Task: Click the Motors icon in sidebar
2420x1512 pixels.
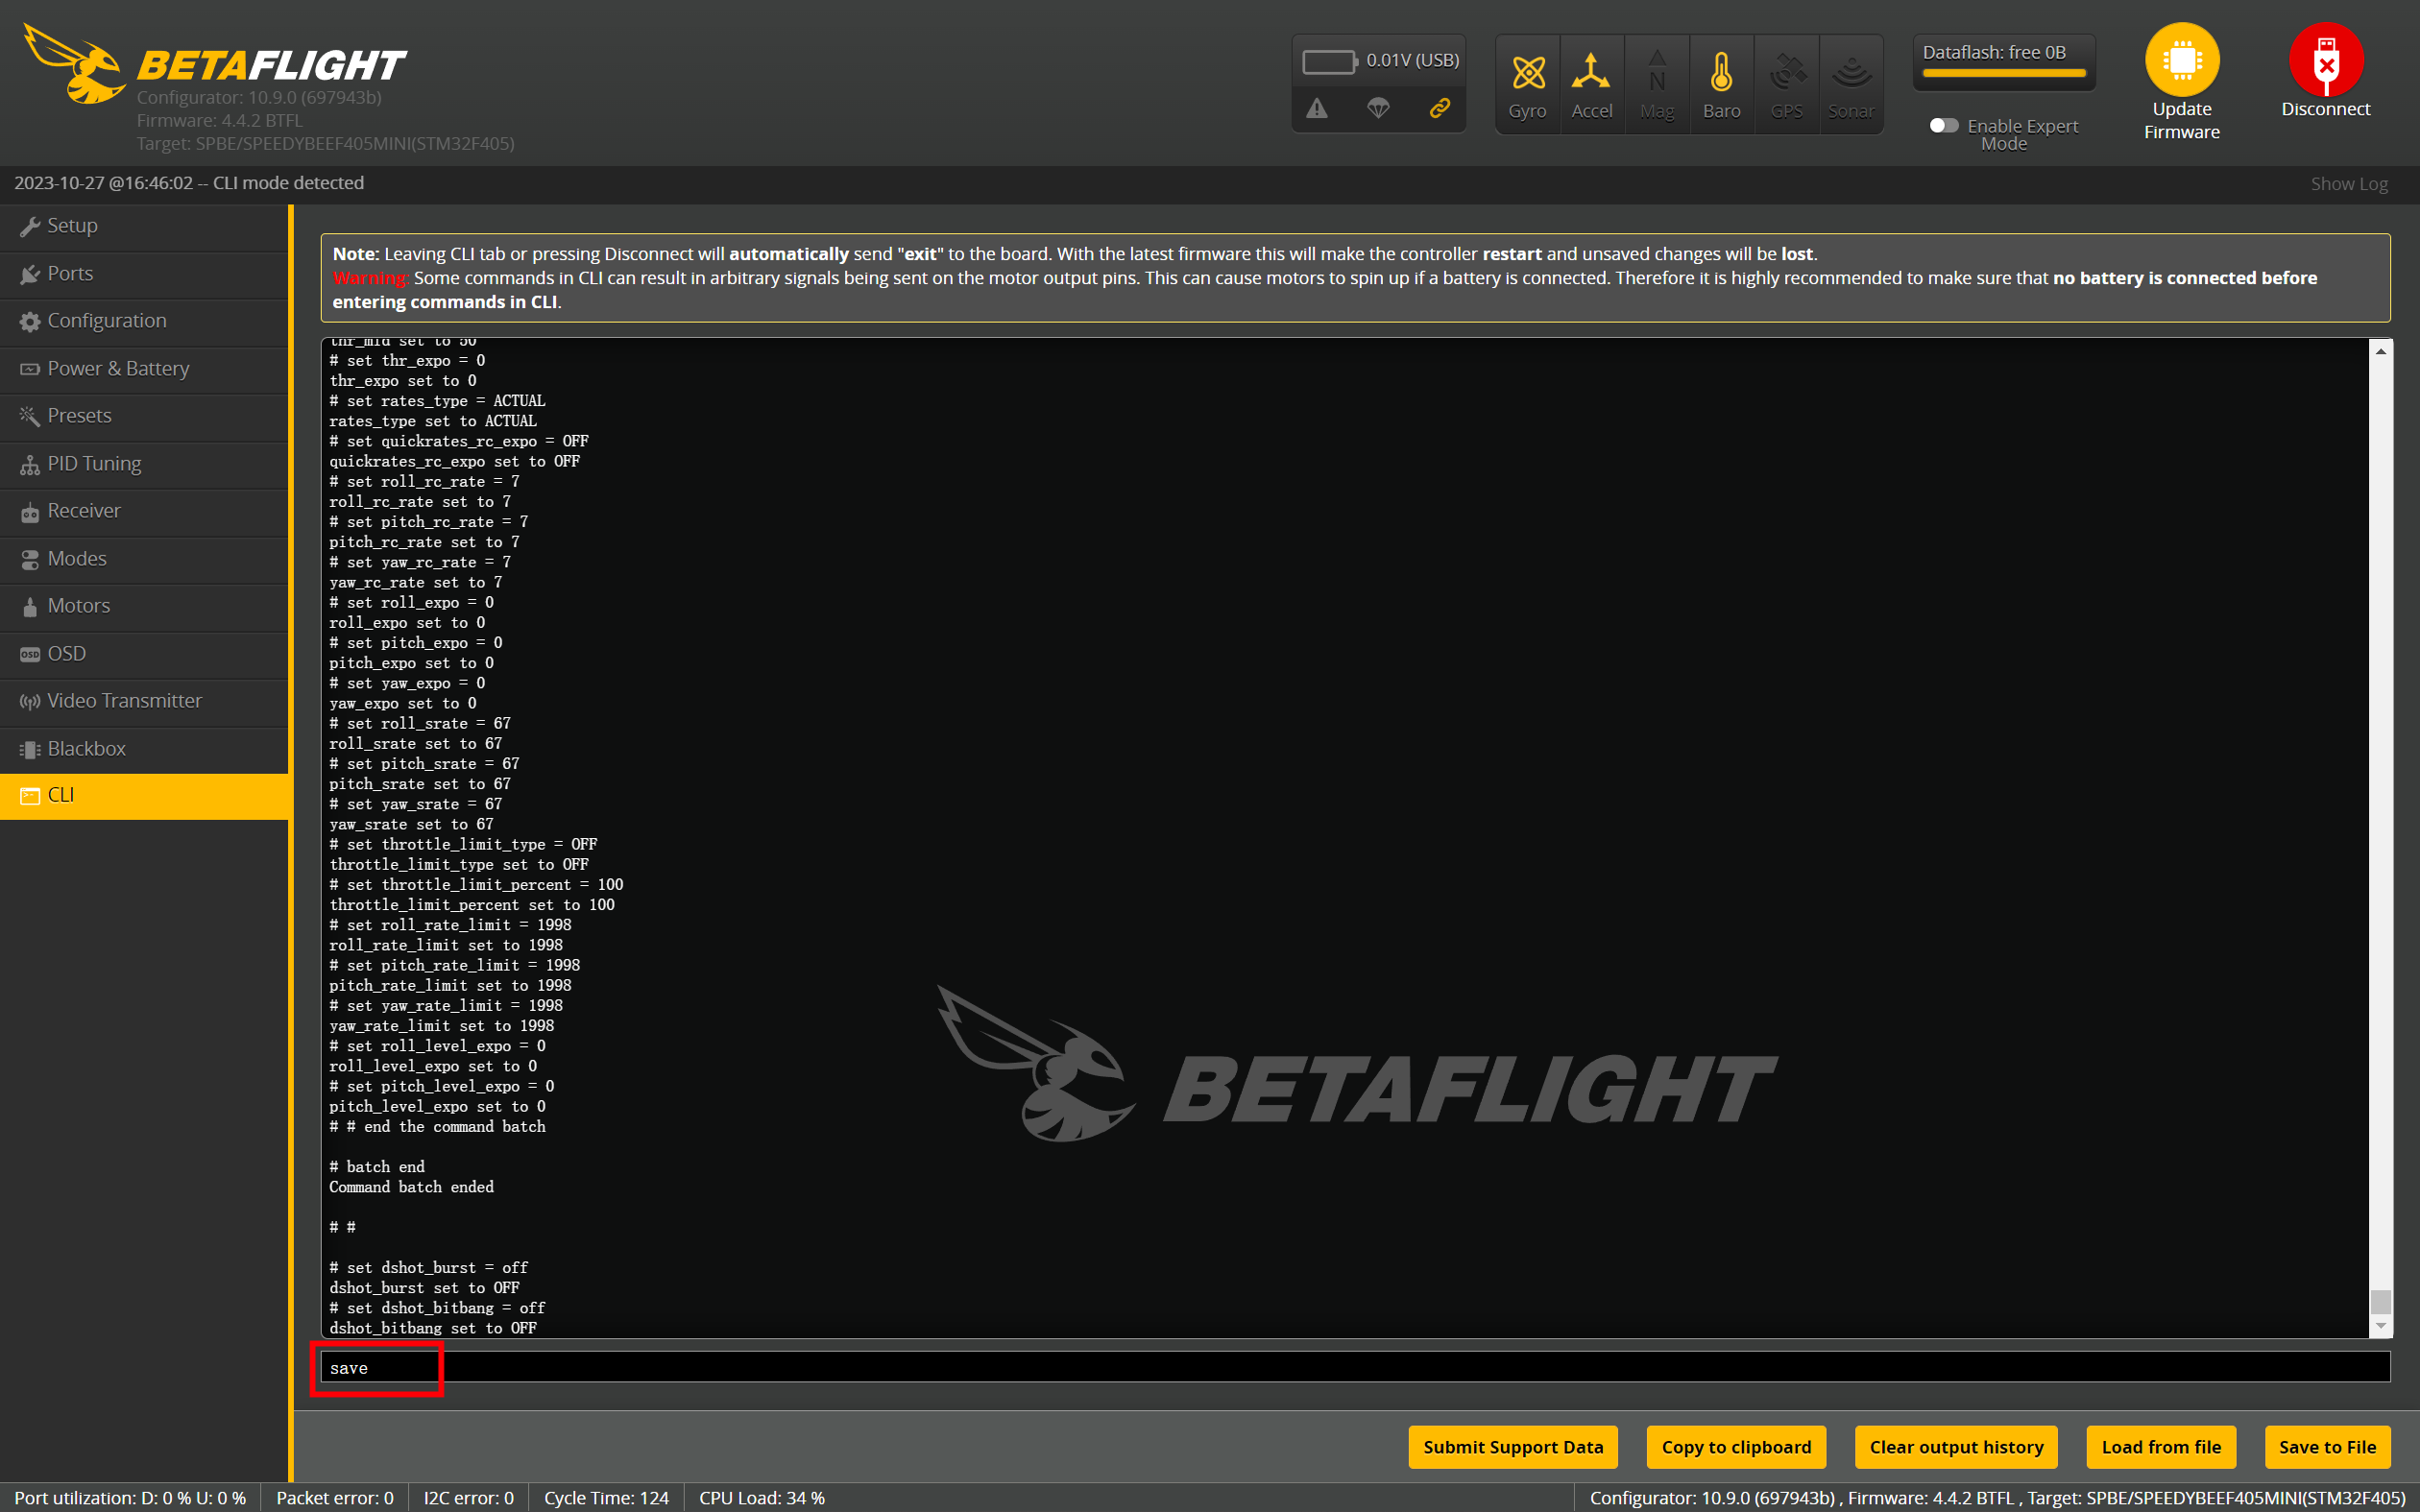Action: coord(30,606)
